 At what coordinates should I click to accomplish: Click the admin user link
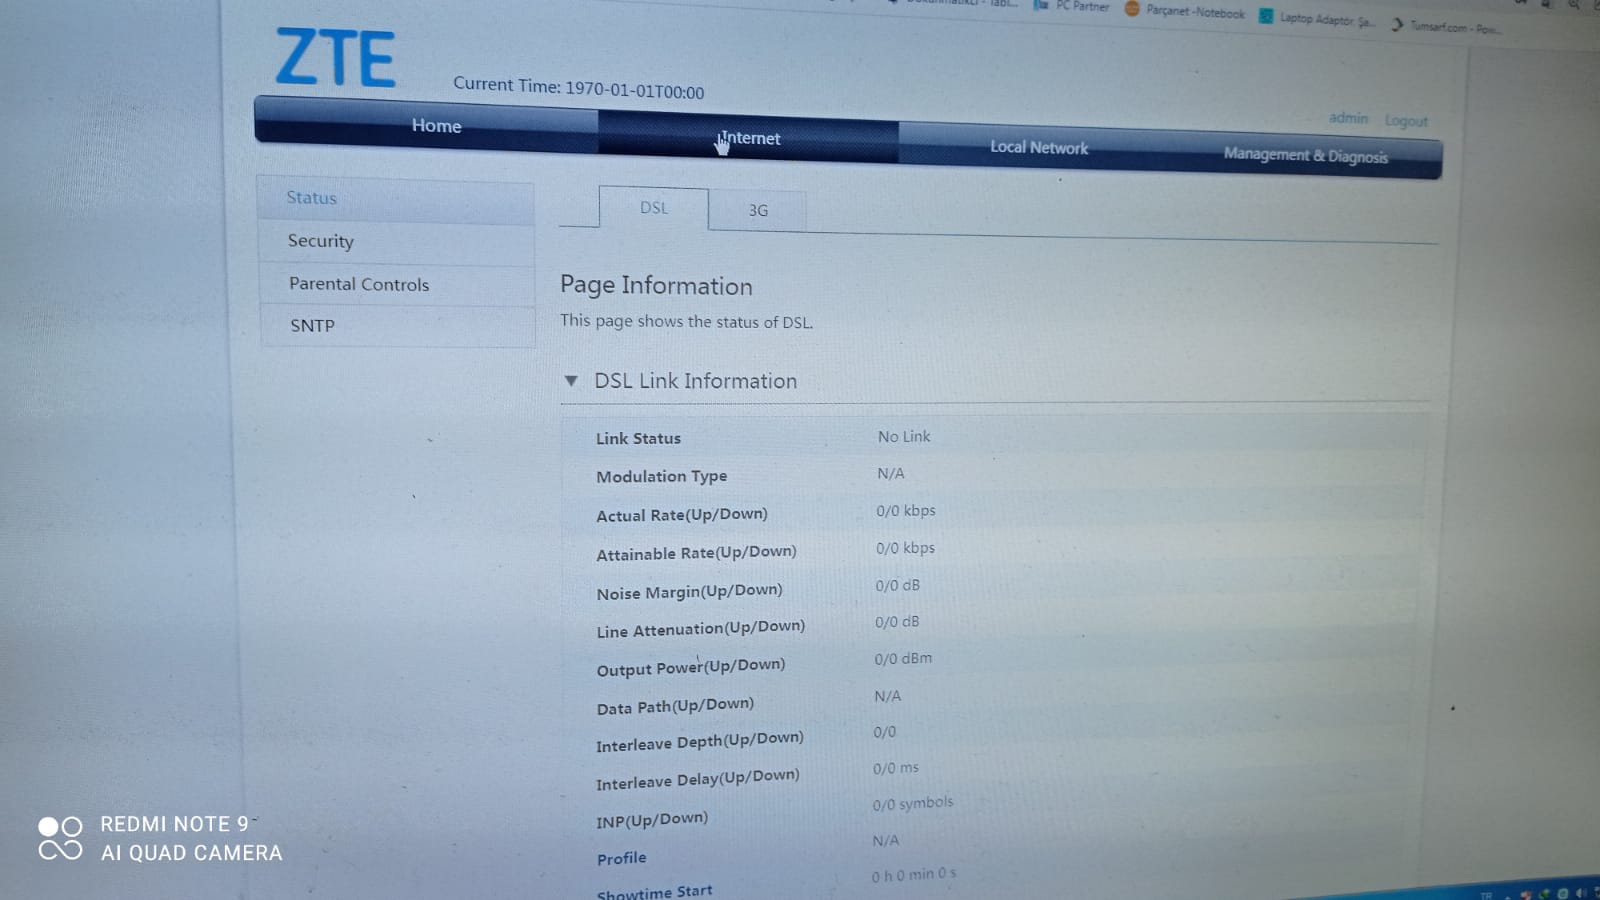[1348, 118]
